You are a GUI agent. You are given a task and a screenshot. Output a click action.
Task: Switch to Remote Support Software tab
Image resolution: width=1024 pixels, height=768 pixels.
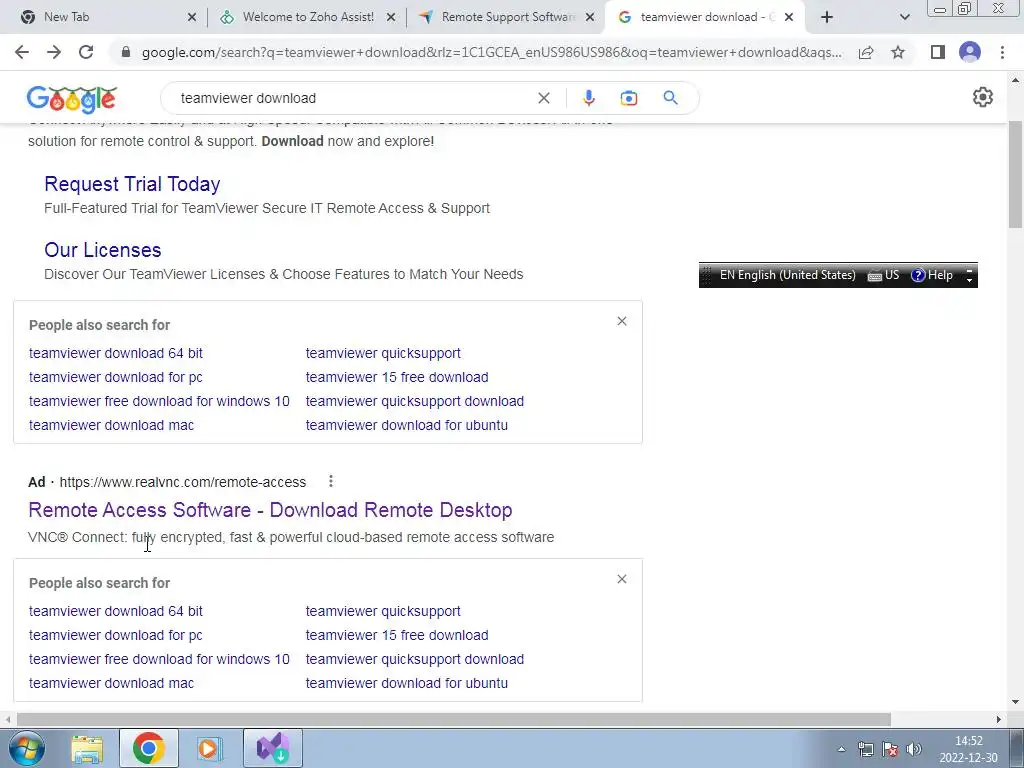508,17
